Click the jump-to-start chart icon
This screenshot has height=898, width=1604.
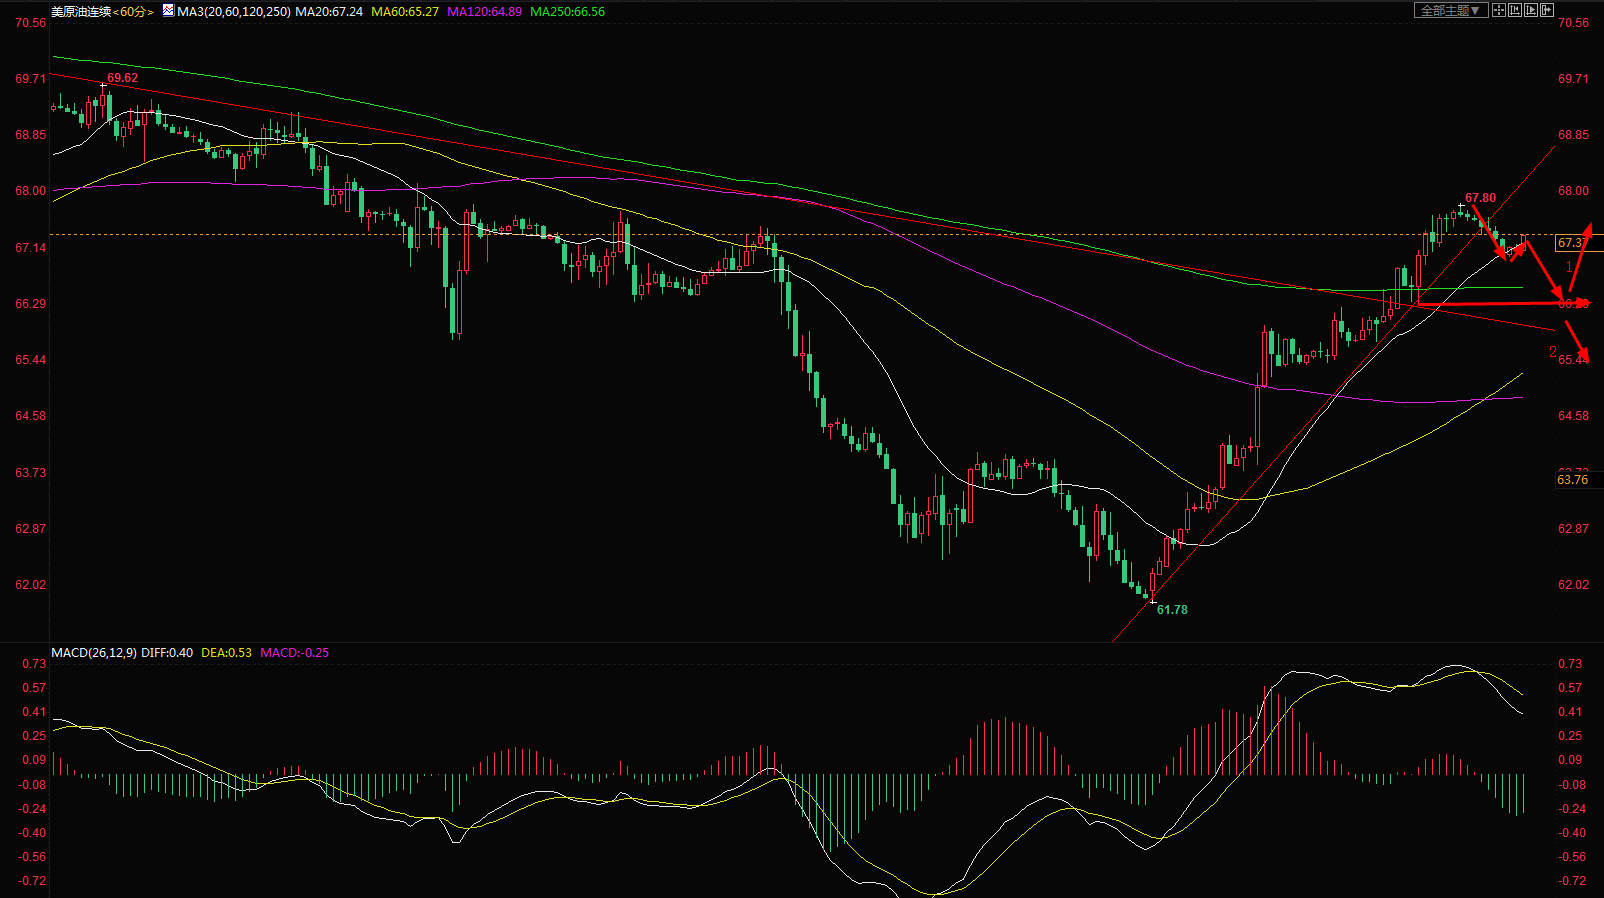1515,10
